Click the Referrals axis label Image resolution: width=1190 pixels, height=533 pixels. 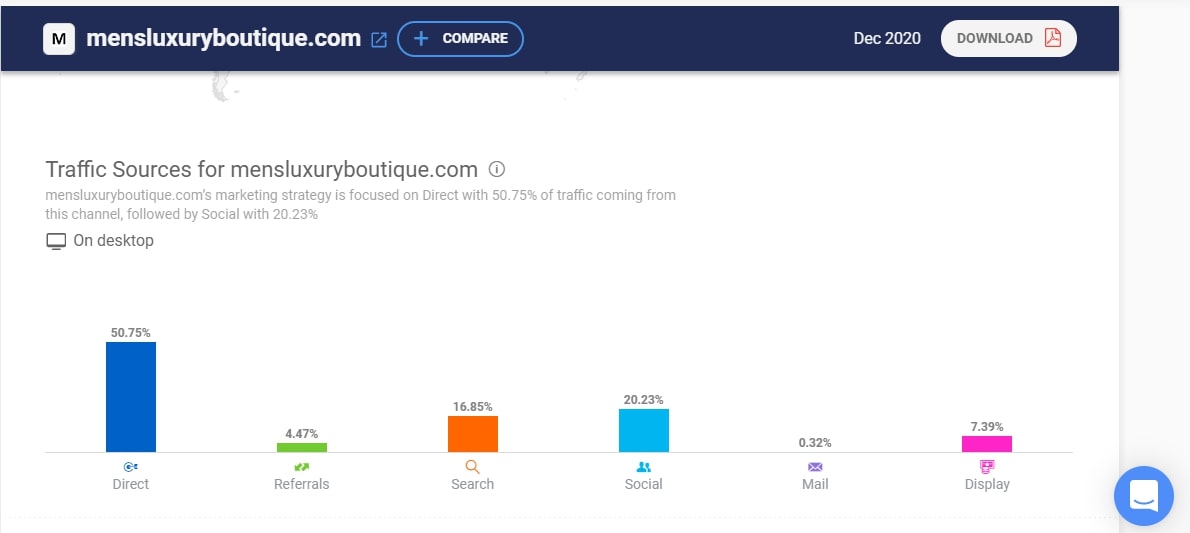(301, 484)
